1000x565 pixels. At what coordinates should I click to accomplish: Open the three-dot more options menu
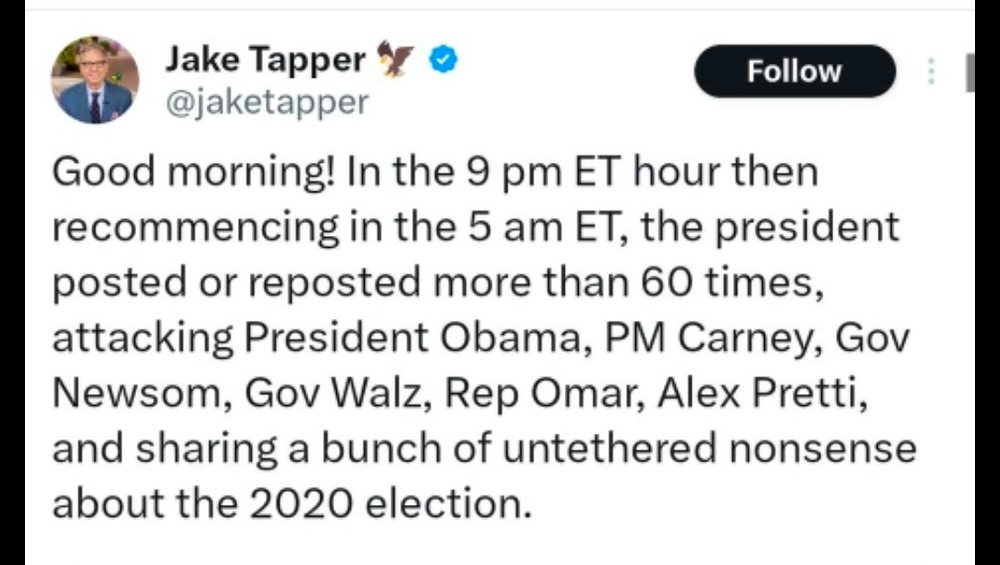pyautogui.click(x=931, y=72)
